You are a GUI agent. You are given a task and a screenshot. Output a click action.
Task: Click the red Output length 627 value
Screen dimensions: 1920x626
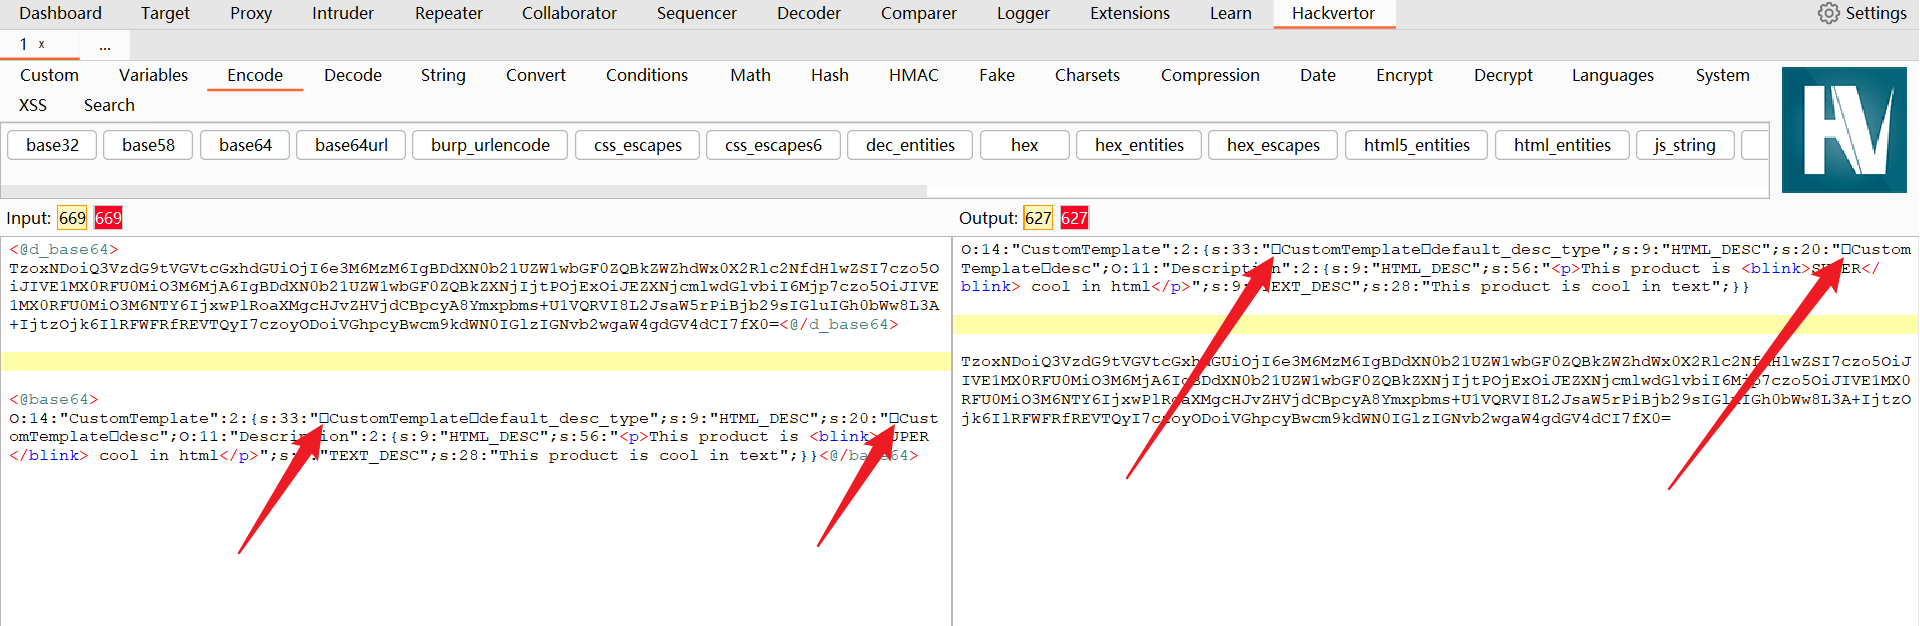(1074, 218)
